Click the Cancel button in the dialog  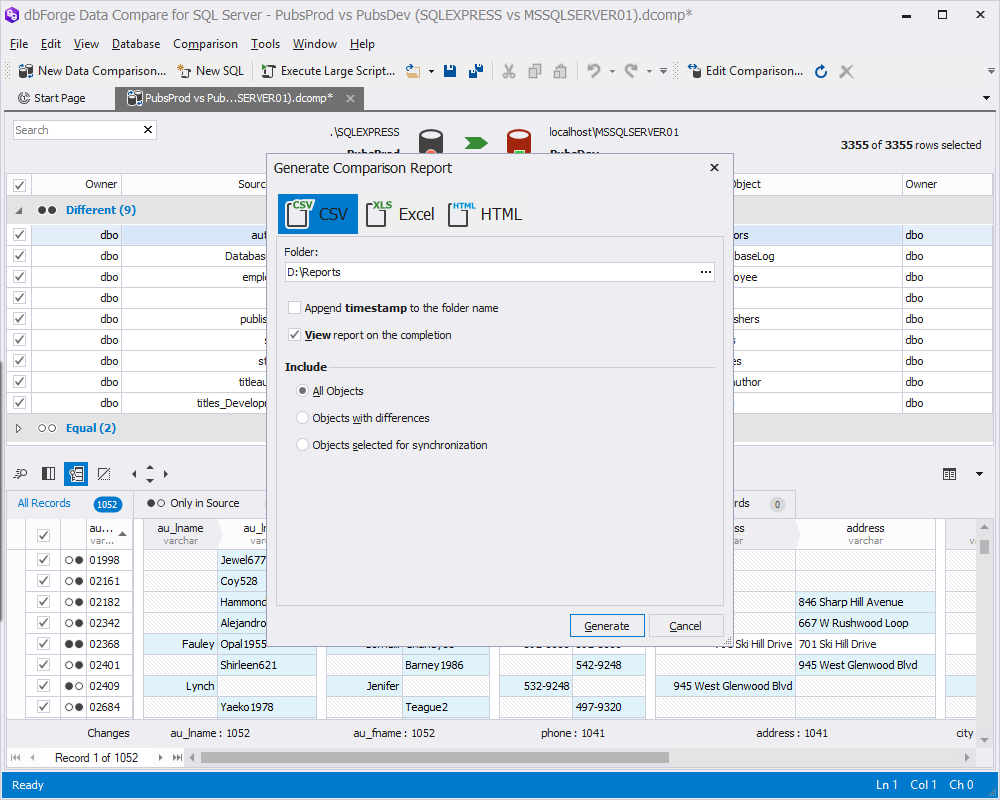686,626
